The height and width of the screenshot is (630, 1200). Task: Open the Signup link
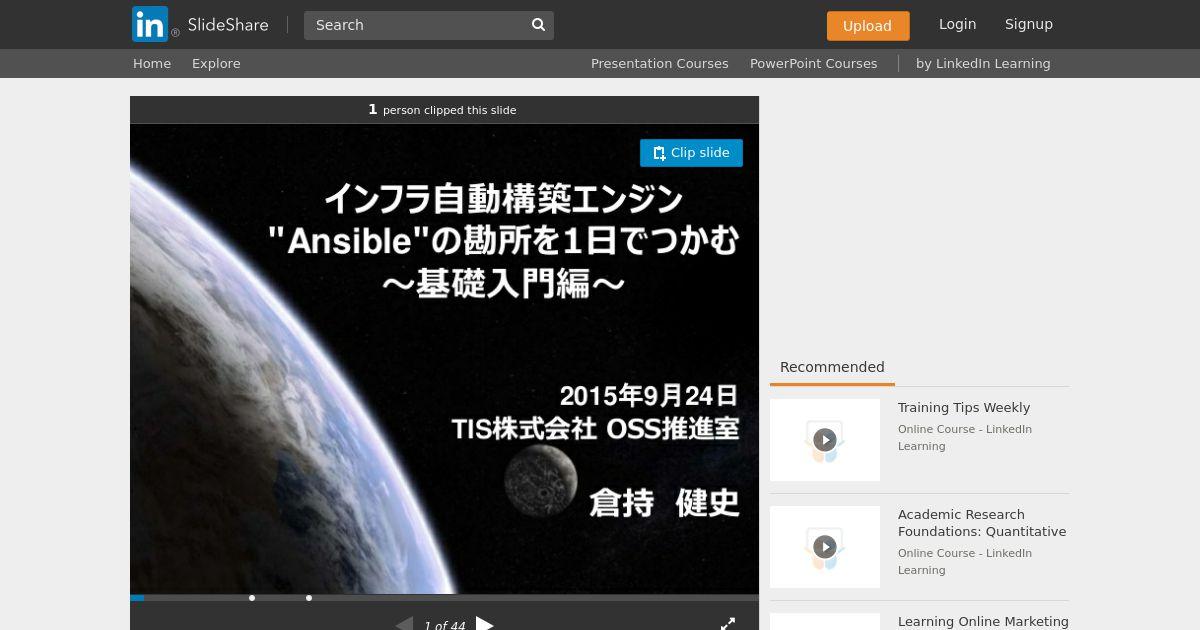click(1029, 24)
